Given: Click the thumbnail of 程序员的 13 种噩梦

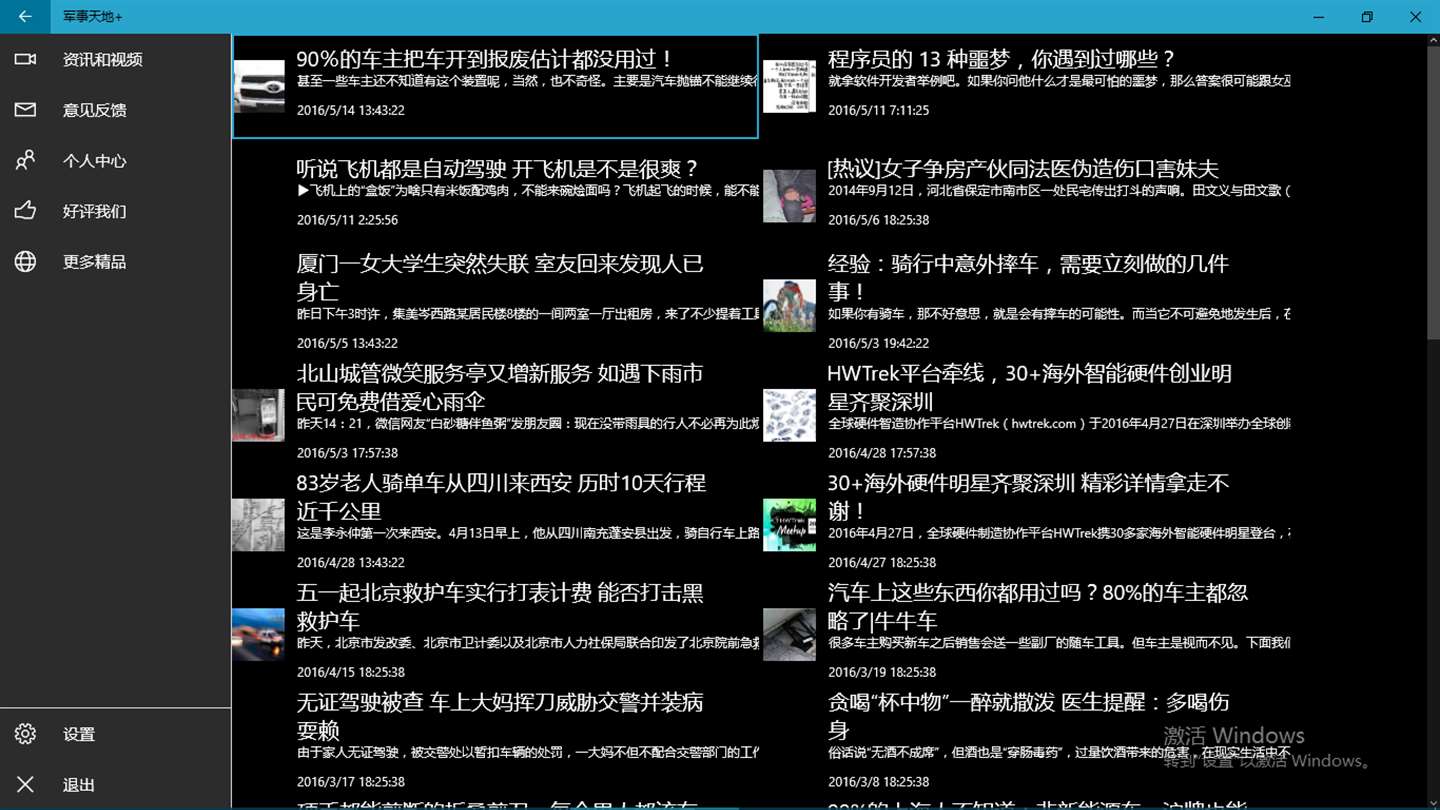Looking at the screenshot, I should coord(789,86).
